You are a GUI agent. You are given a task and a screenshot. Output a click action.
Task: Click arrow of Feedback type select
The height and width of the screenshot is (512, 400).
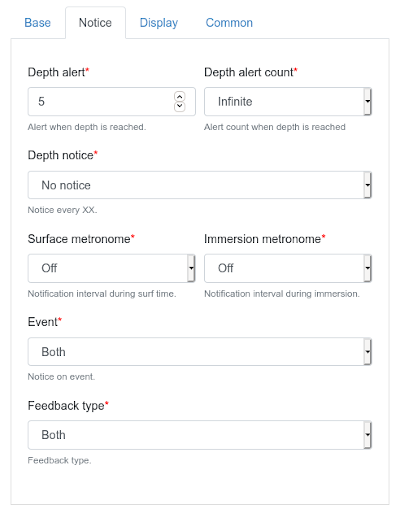pos(367,435)
